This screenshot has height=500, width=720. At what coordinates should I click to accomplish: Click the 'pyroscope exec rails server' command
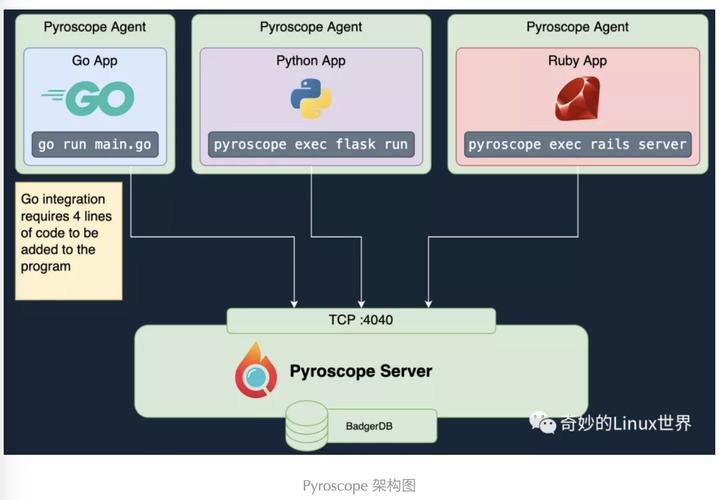click(x=577, y=145)
